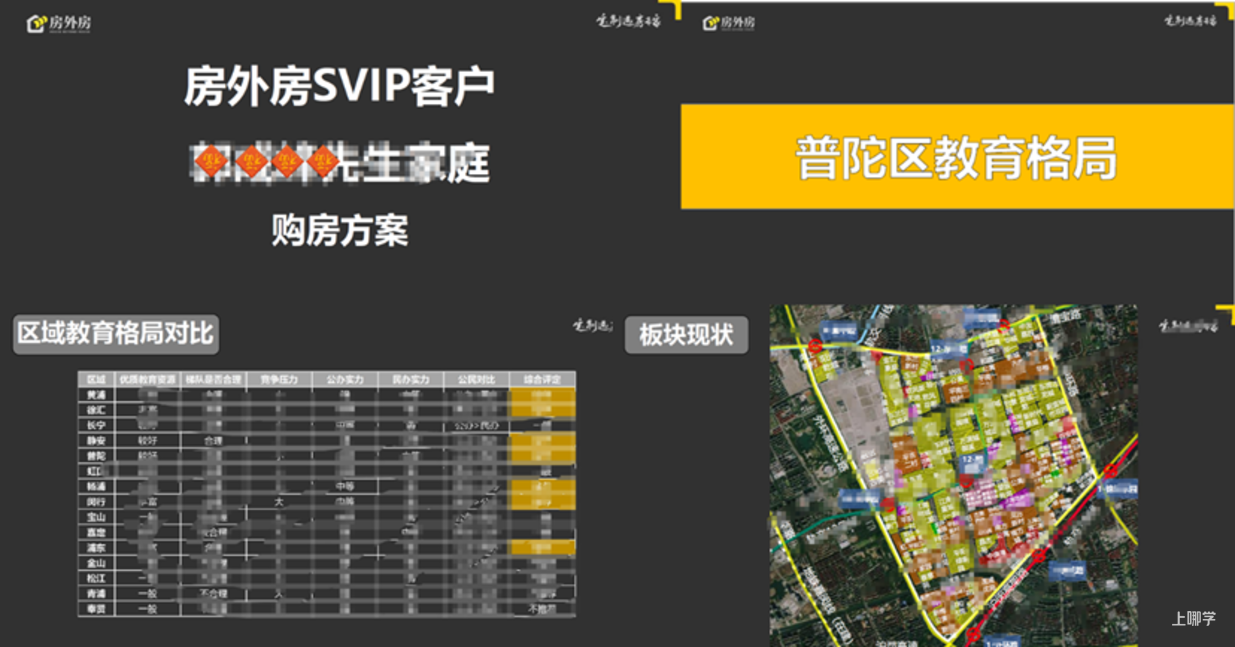The width and height of the screenshot is (1235, 647).
Task: Click the 中等 cell in the 杨浦 row
Action: [x=345, y=487]
